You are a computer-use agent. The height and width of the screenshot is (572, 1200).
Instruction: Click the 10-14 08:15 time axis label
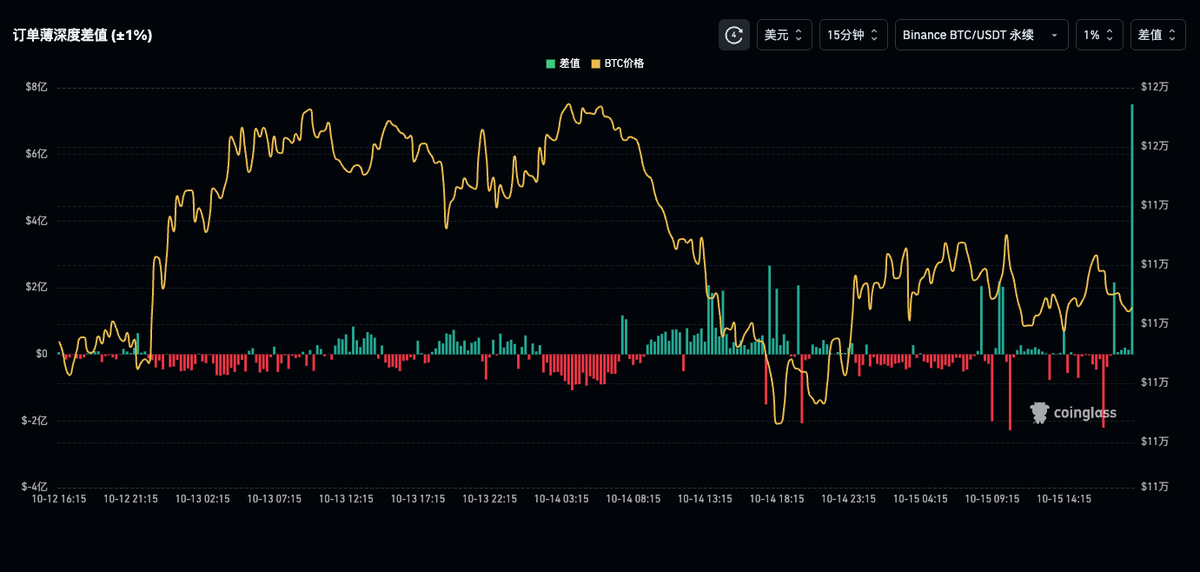(633, 498)
